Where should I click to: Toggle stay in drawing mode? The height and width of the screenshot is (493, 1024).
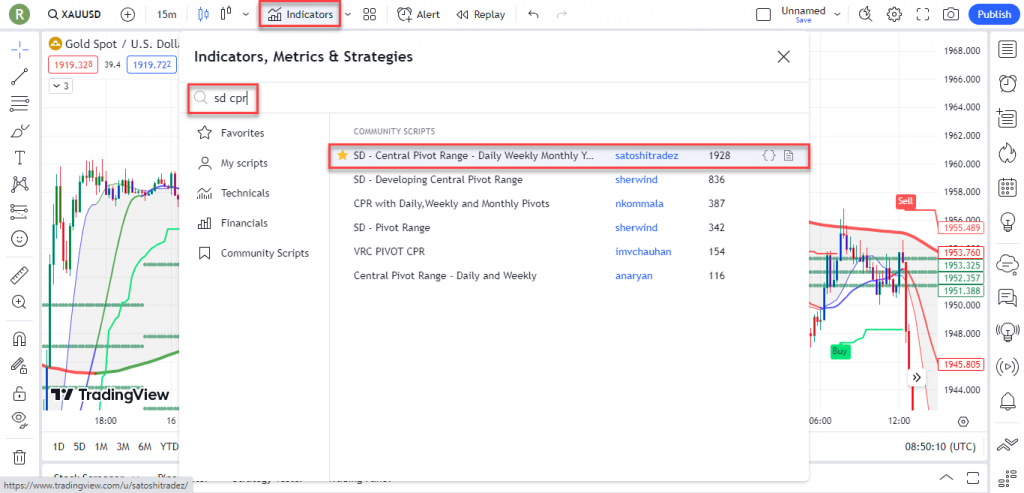pyautogui.click(x=20, y=366)
